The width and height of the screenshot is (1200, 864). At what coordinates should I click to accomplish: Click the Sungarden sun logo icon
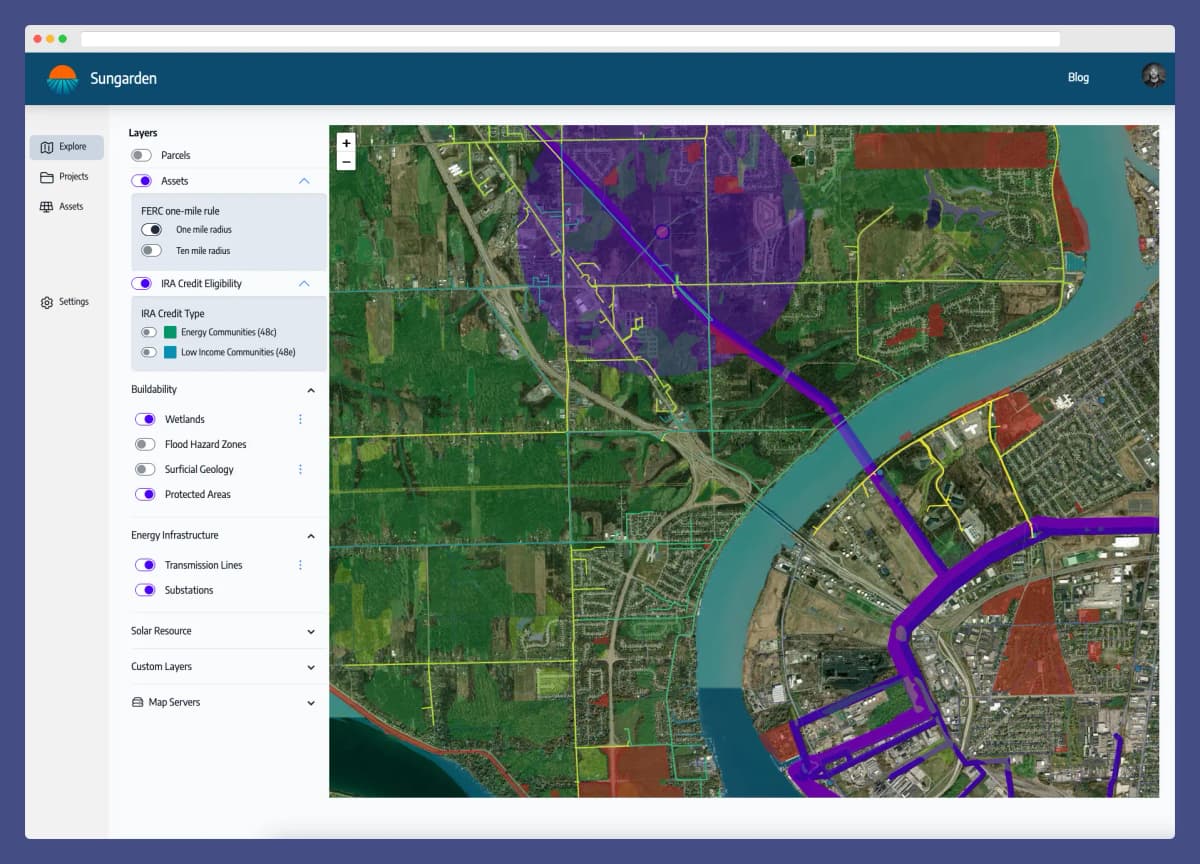pyautogui.click(x=62, y=79)
